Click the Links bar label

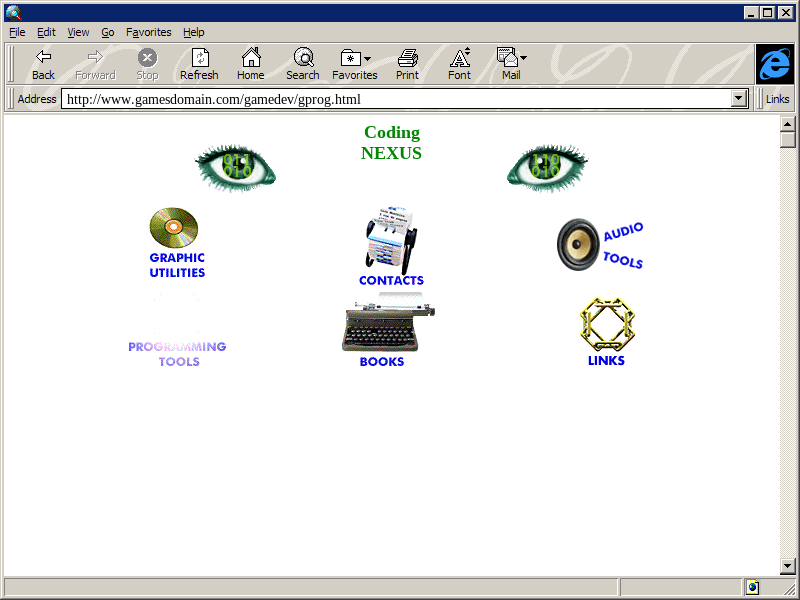pos(777,99)
